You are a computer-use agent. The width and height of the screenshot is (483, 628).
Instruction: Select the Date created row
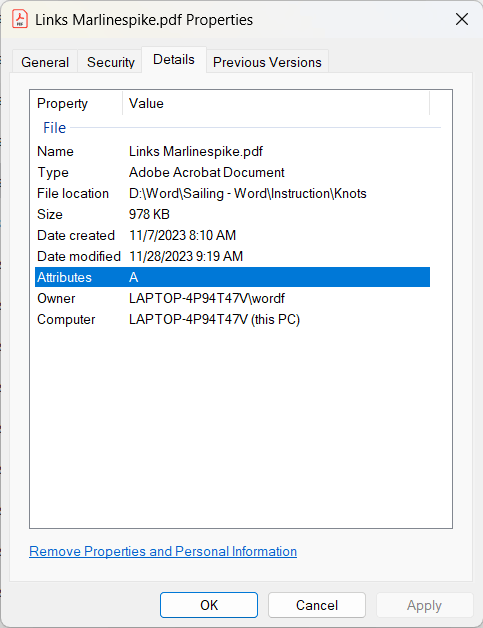[232, 235]
